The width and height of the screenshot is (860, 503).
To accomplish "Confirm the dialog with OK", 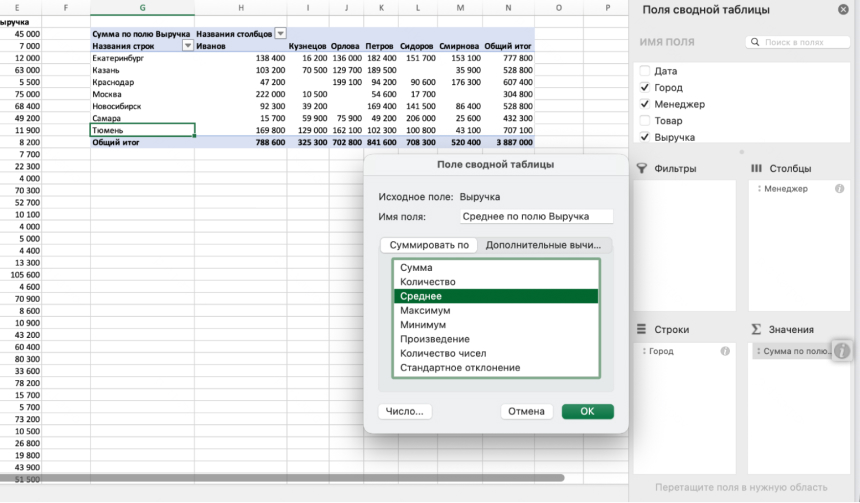I will pos(587,411).
